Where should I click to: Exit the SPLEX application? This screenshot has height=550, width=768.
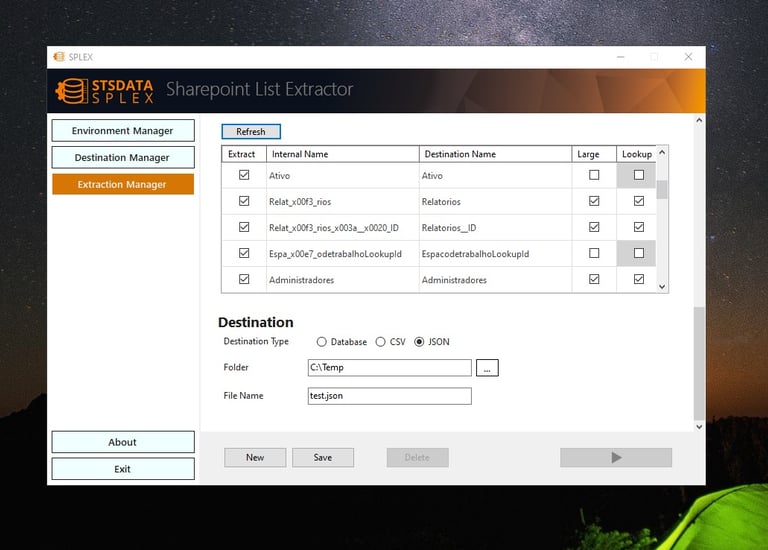tap(122, 469)
